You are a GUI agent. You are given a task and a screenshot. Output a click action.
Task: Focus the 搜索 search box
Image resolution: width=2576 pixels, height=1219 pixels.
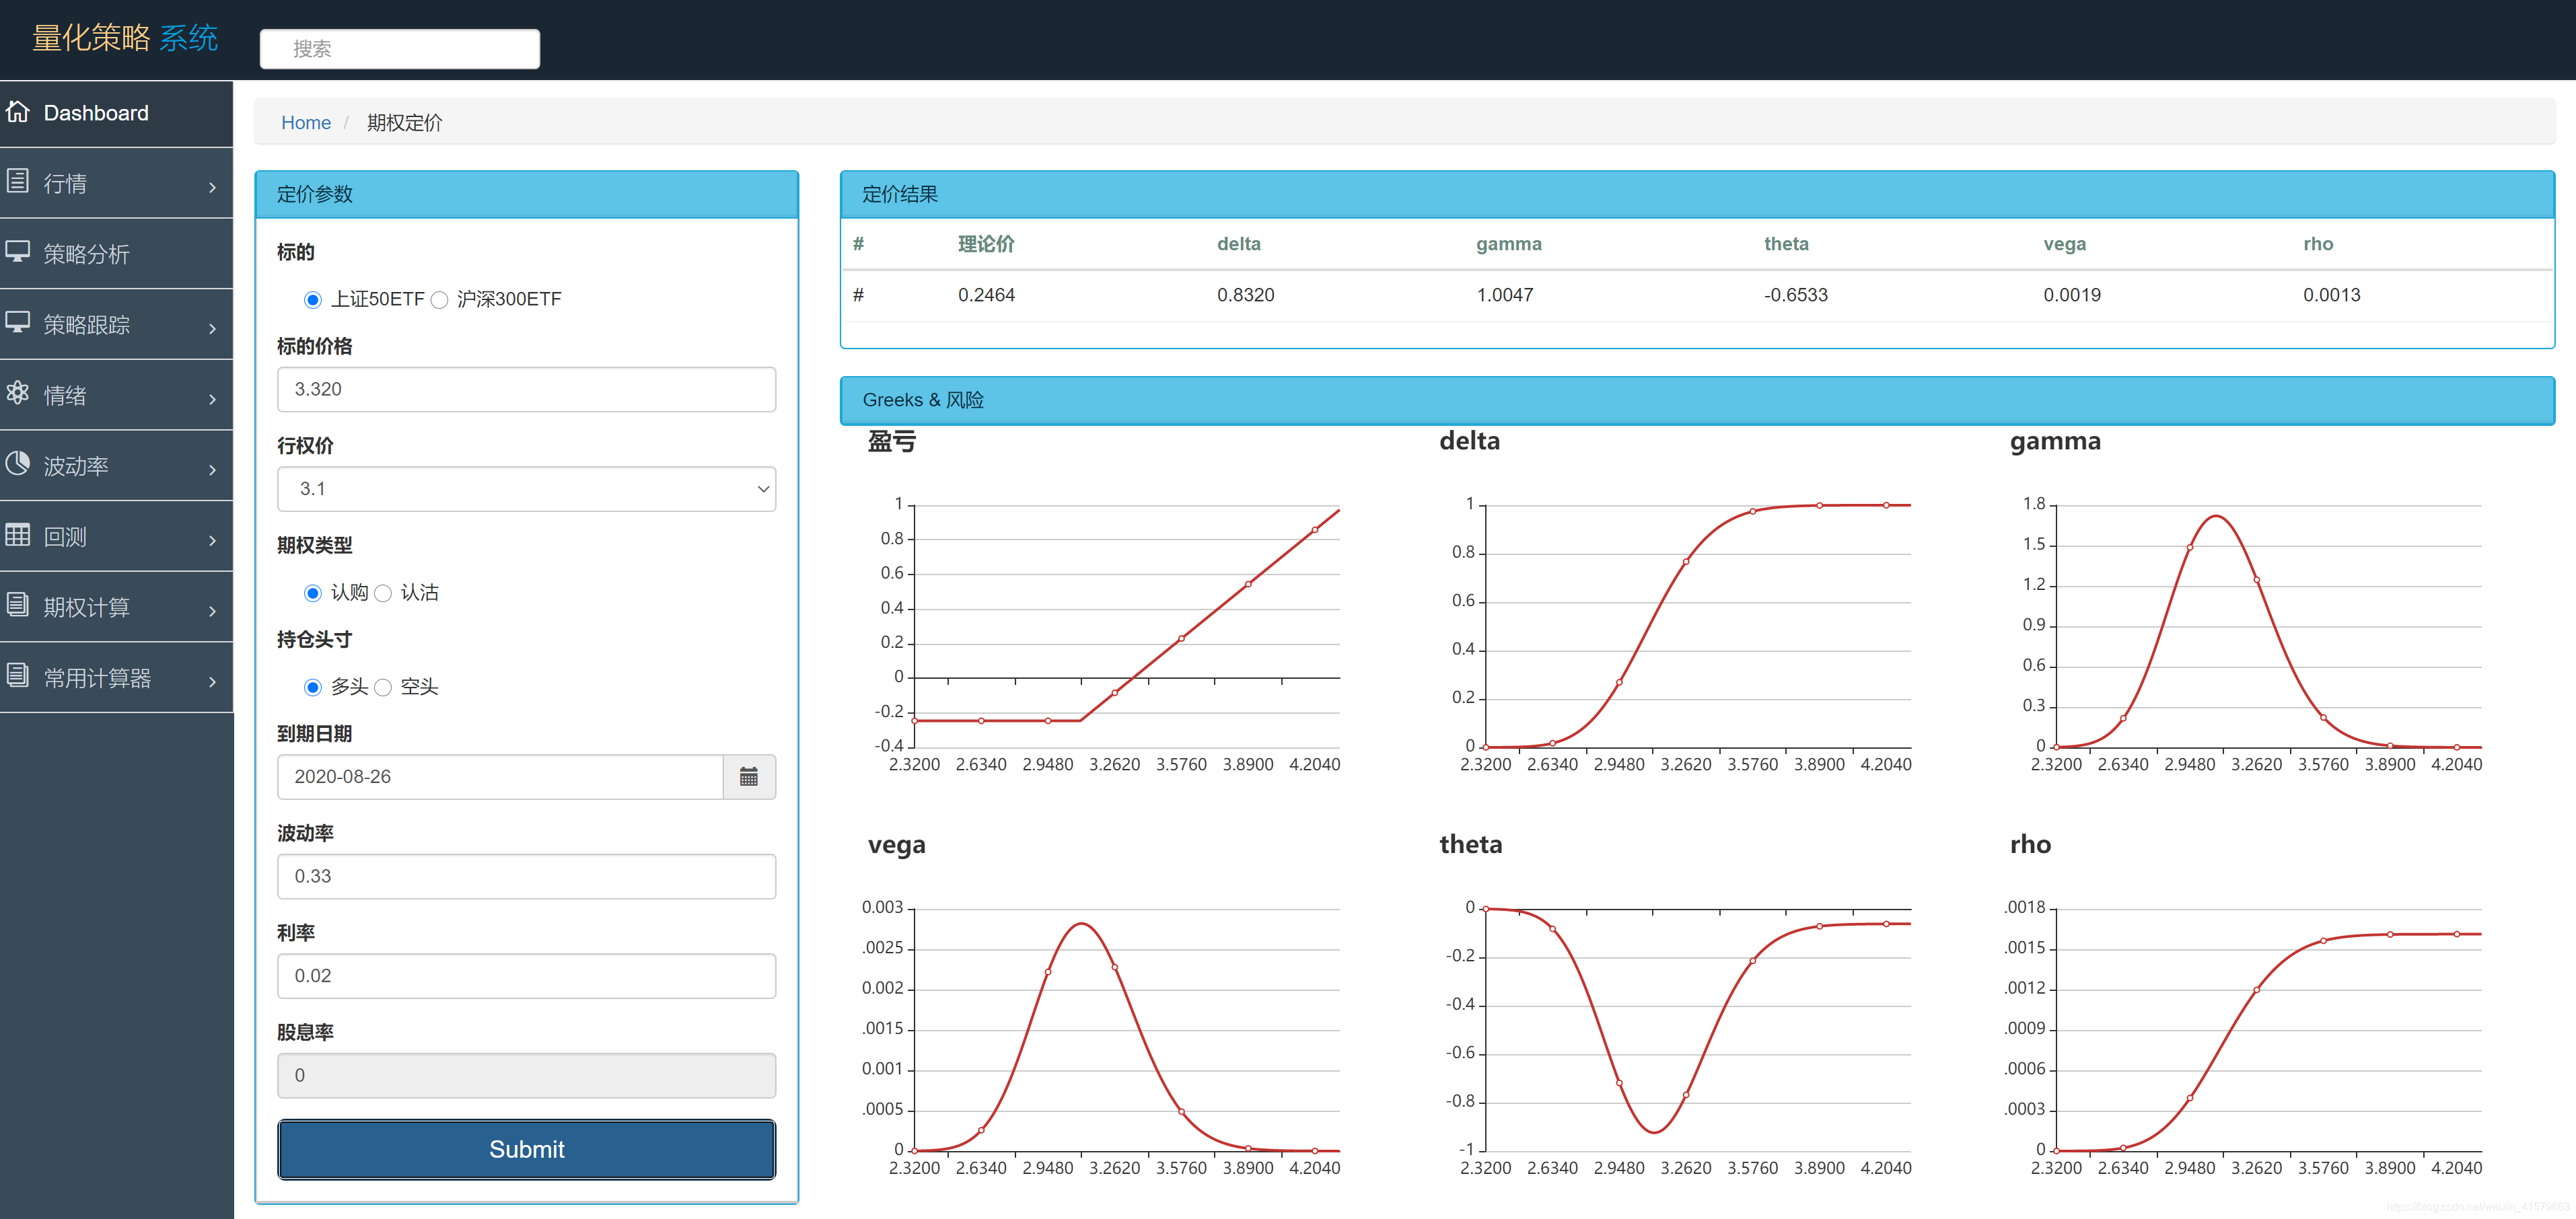point(399,49)
